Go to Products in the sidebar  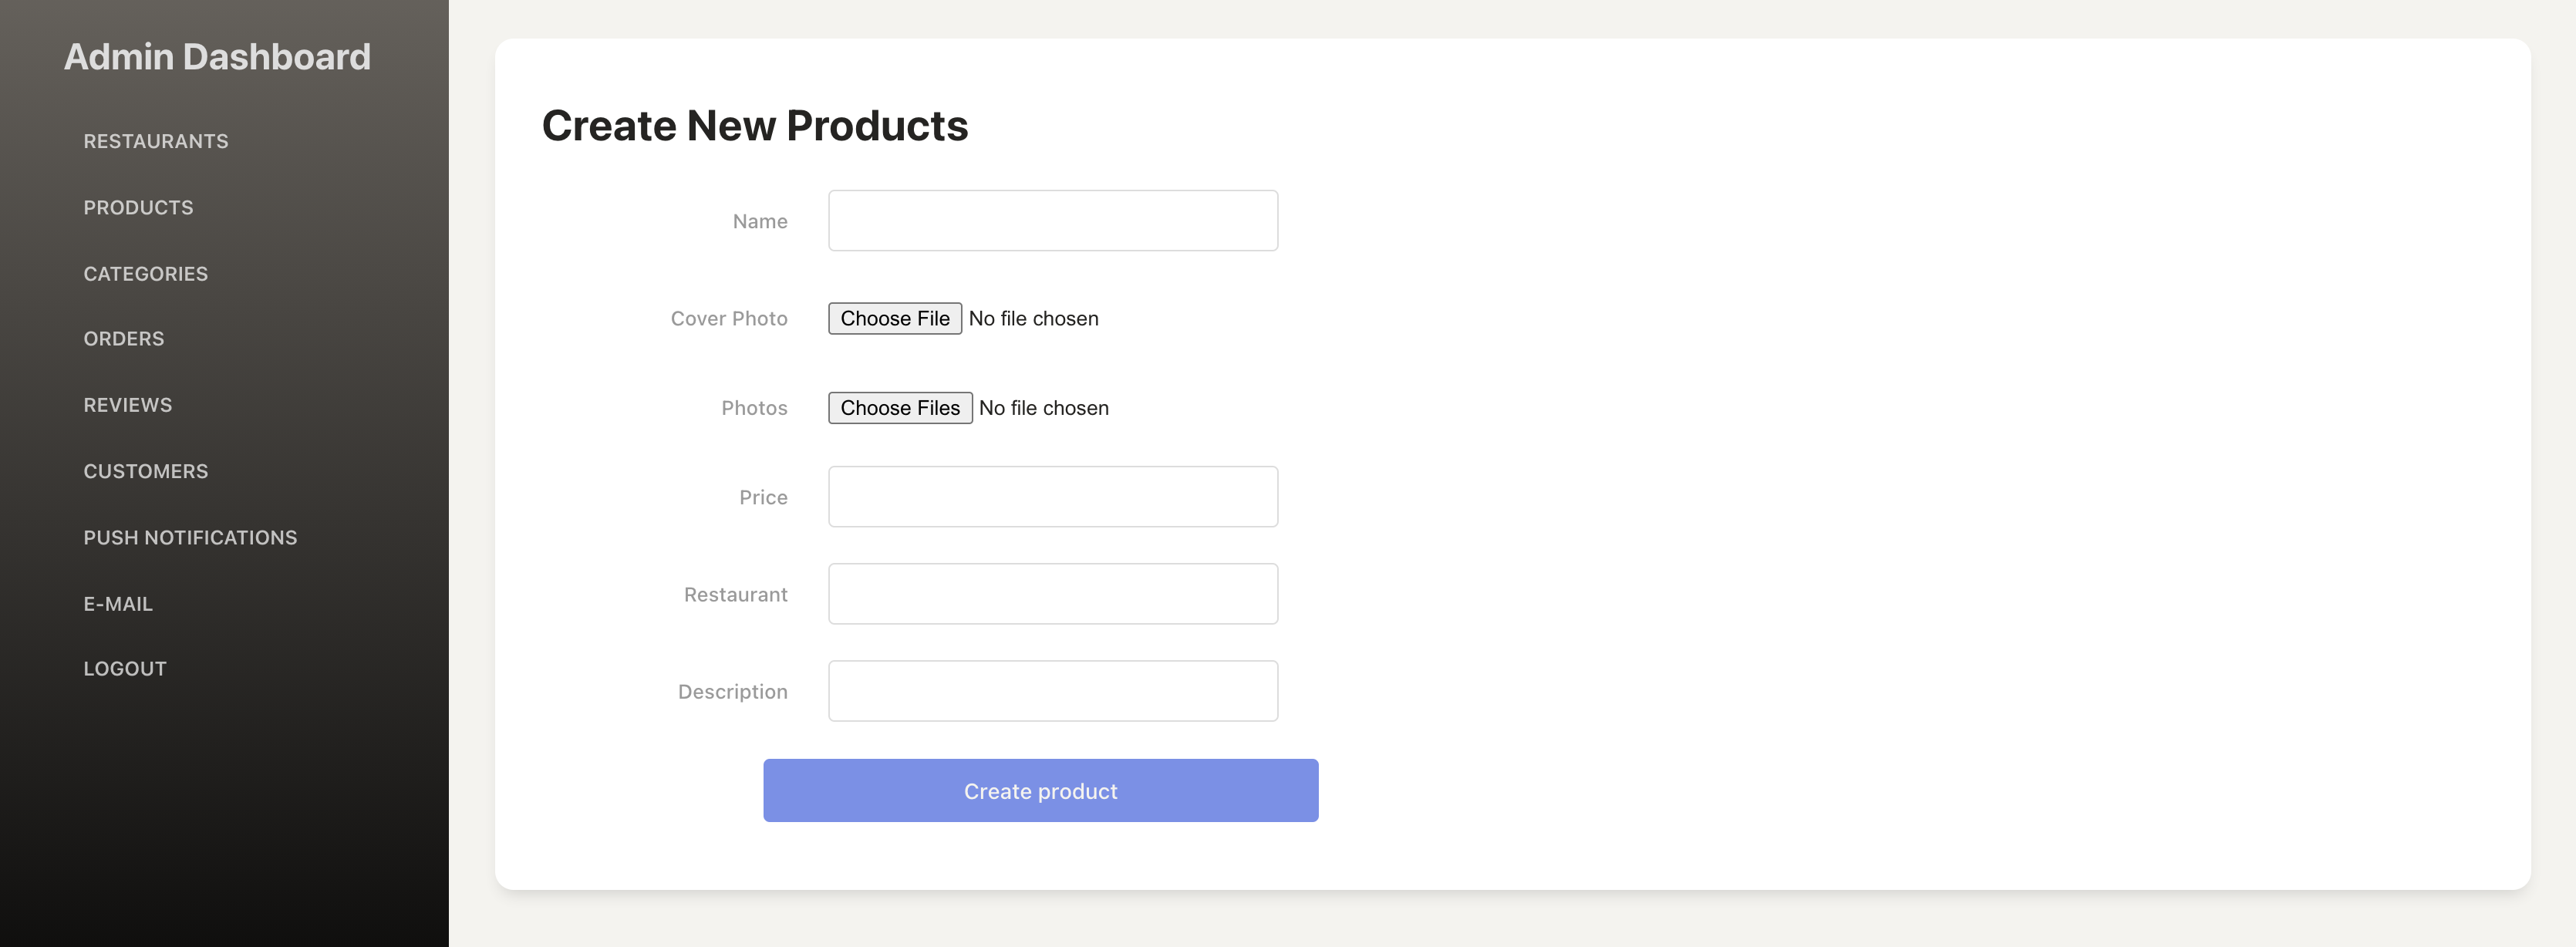[x=138, y=207]
